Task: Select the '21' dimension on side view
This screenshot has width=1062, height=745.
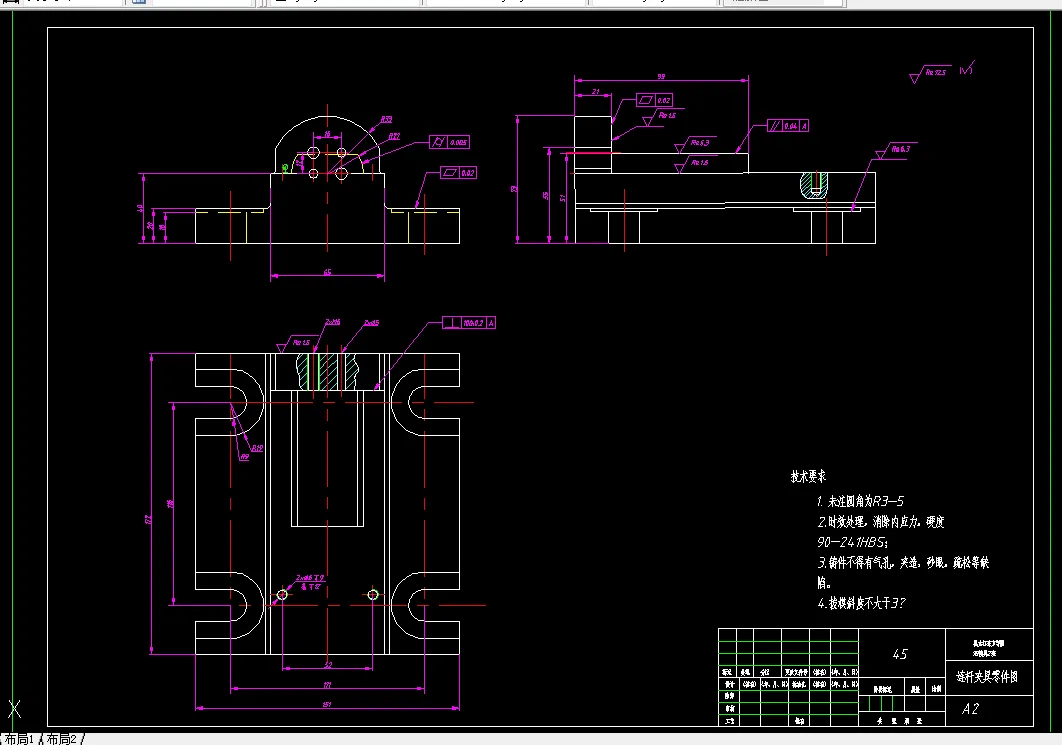Action: (x=595, y=91)
